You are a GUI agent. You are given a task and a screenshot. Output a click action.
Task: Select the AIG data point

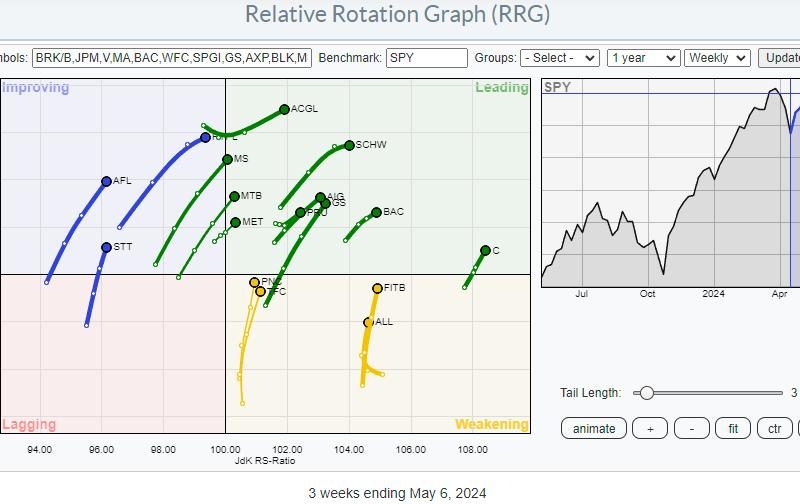click(320, 197)
